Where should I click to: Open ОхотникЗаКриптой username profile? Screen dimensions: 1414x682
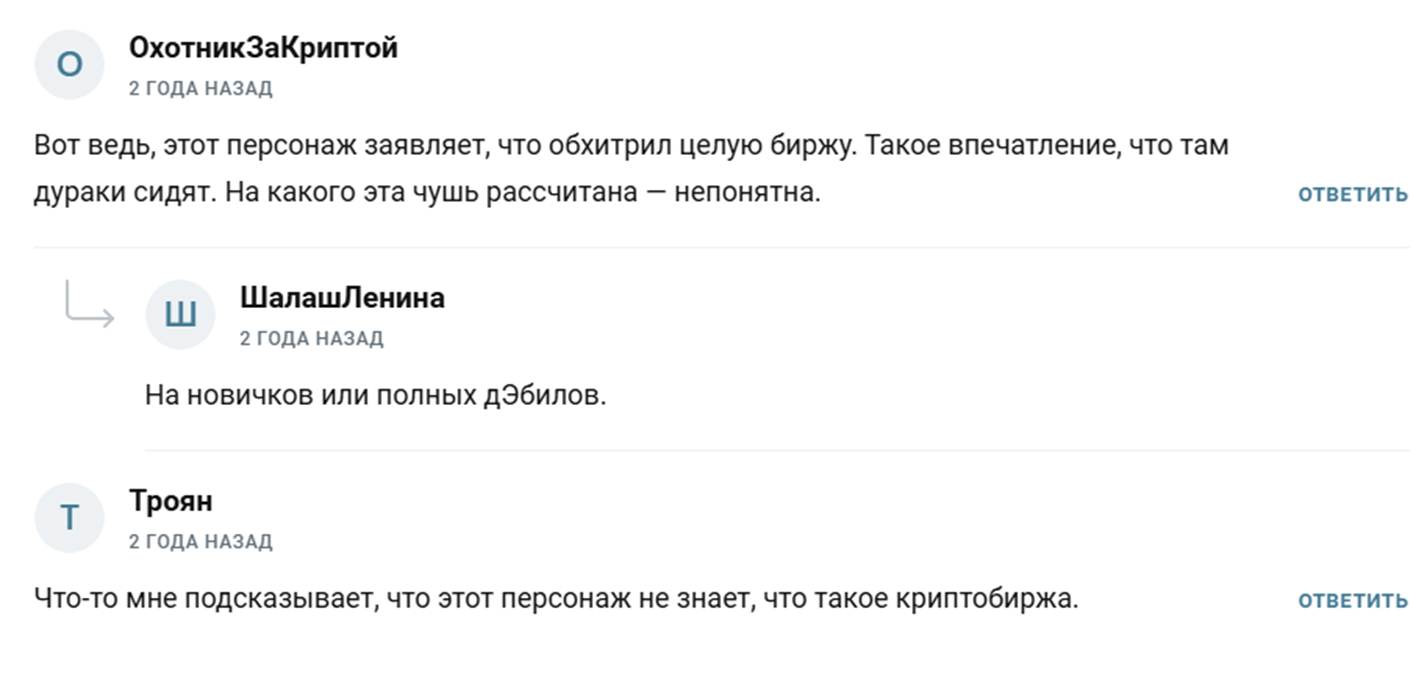pos(263,47)
